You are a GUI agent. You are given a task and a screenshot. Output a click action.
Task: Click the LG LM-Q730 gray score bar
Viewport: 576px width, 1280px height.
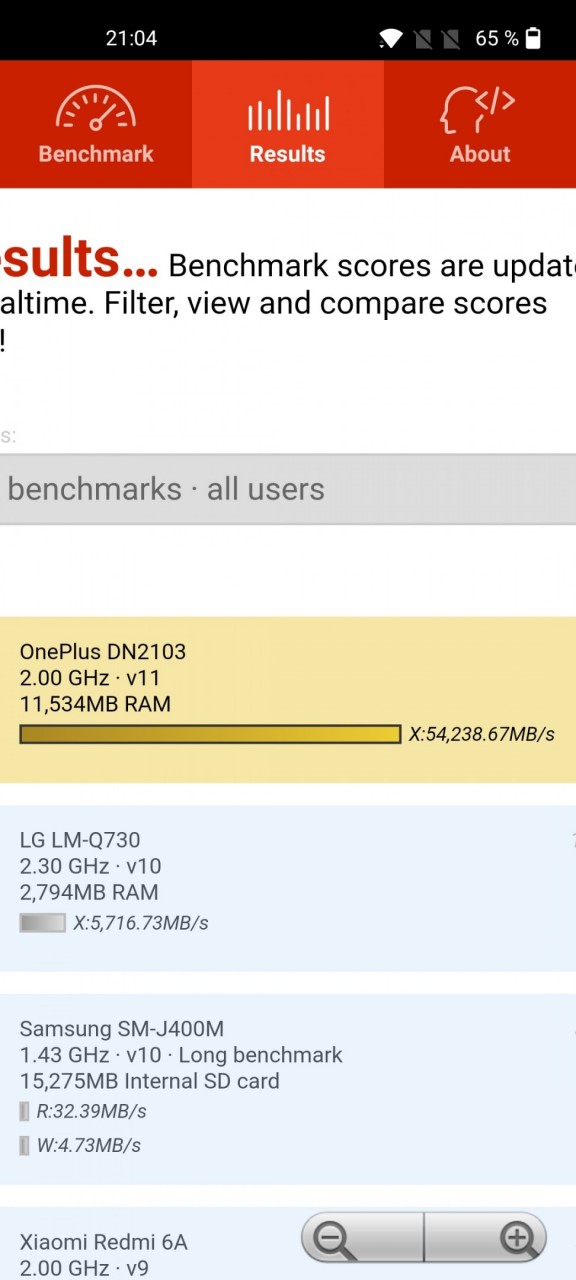click(43, 922)
